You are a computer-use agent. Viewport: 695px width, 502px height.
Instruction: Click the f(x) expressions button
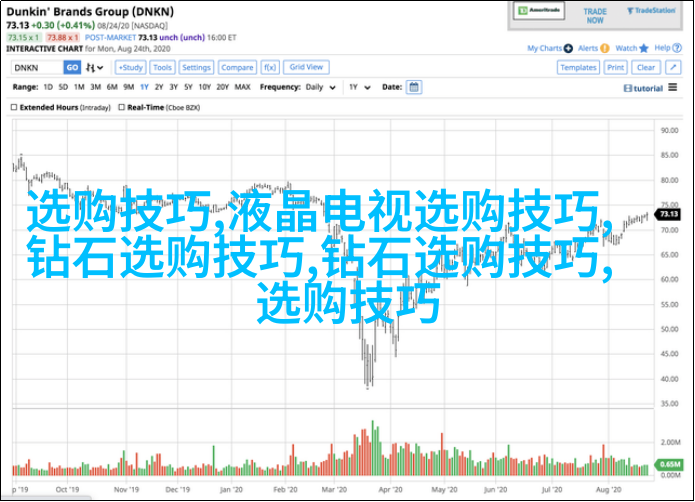[269, 67]
